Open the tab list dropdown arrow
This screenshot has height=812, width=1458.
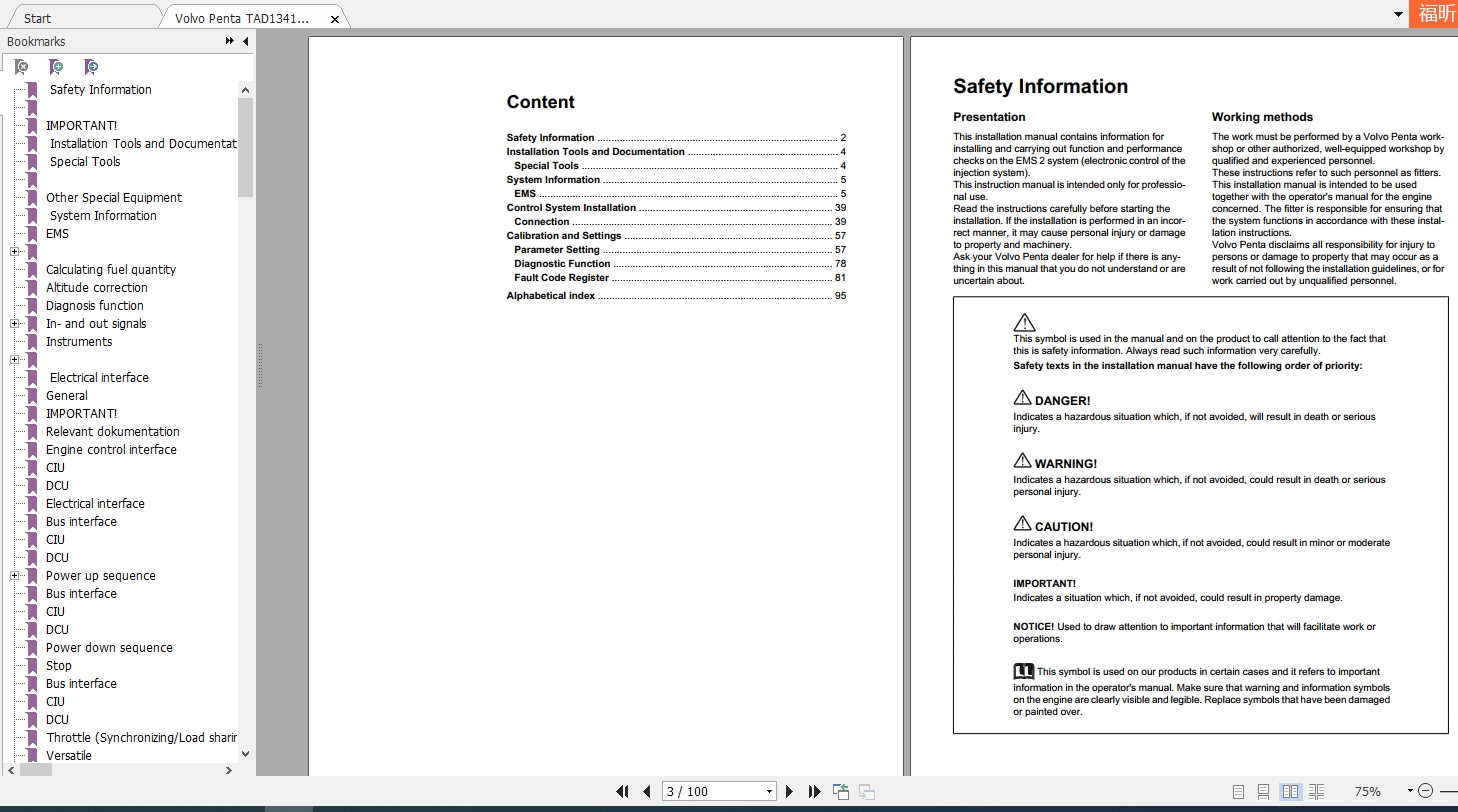click(x=1398, y=15)
